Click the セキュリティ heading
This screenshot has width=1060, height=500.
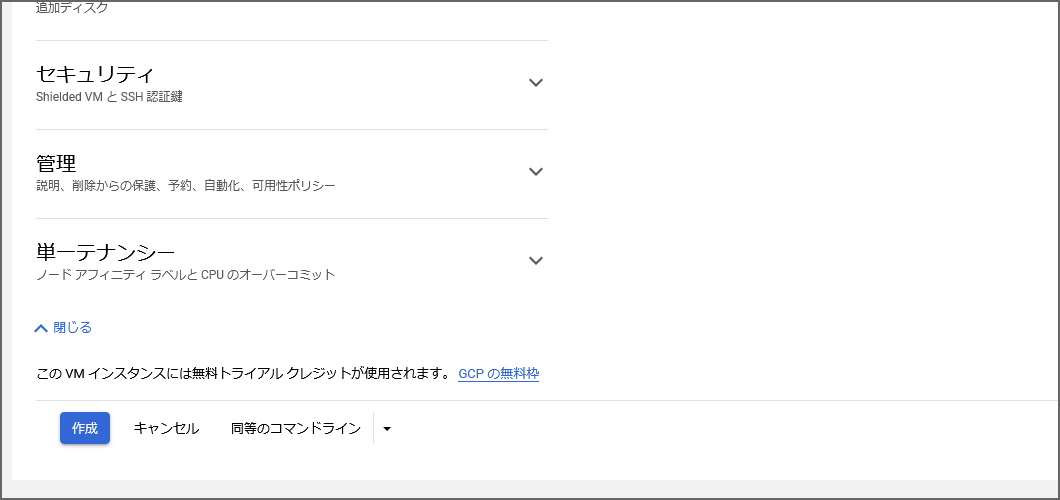pos(95,74)
